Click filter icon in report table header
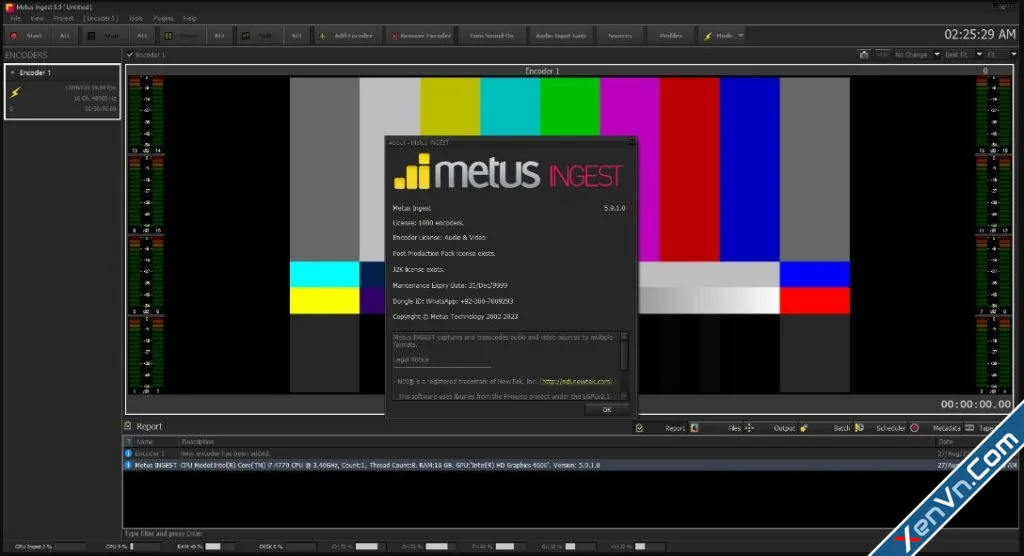This screenshot has height=556, width=1024. pyautogui.click(x=128, y=442)
